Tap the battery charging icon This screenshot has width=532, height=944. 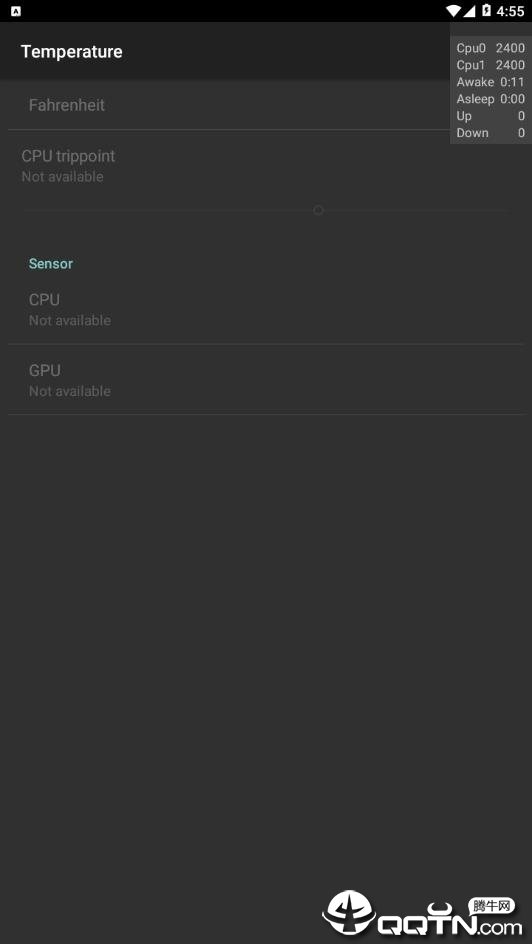486,11
